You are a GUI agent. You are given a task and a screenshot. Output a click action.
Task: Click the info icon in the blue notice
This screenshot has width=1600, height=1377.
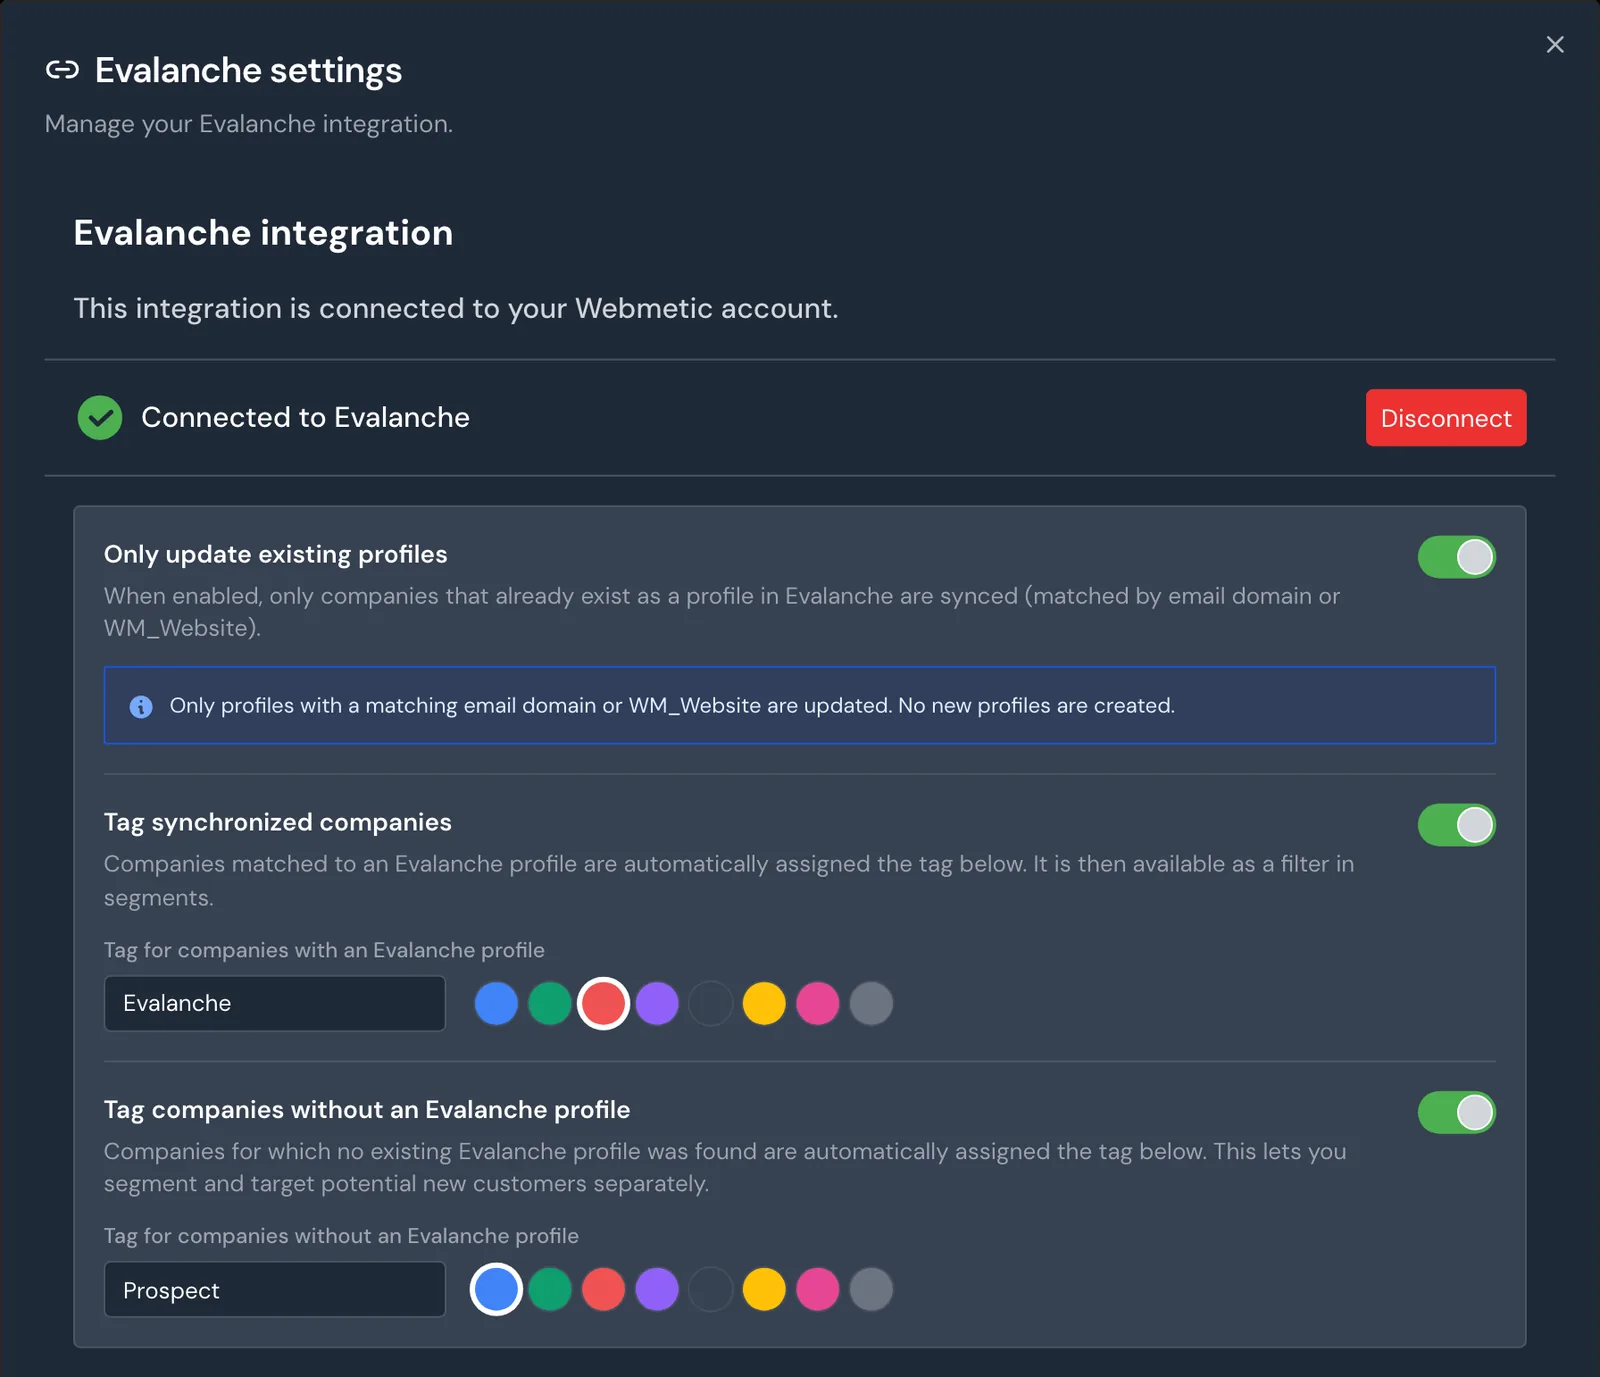coord(141,706)
